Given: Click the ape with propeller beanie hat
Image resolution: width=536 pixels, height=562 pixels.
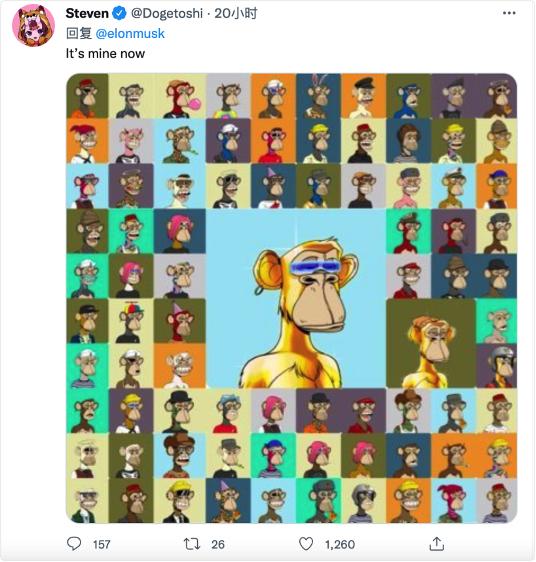Looking at the screenshot, I should [x=131, y=321].
